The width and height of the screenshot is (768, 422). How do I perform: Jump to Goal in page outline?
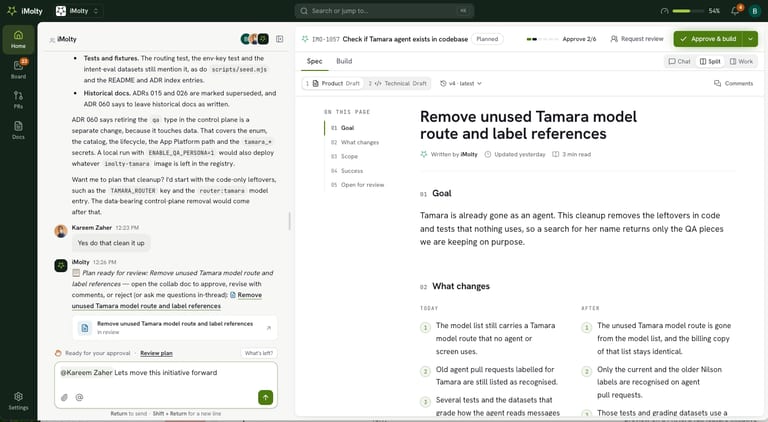tap(347, 128)
